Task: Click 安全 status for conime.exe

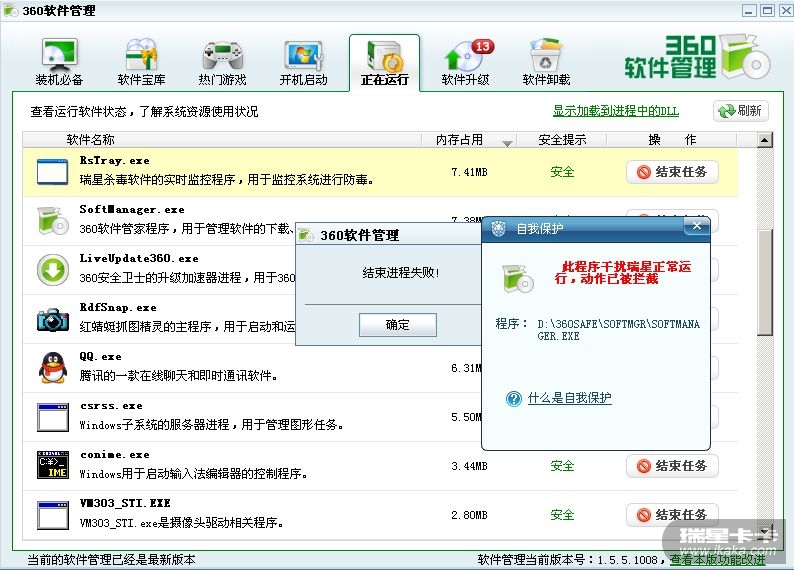Action: tap(562, 466)
